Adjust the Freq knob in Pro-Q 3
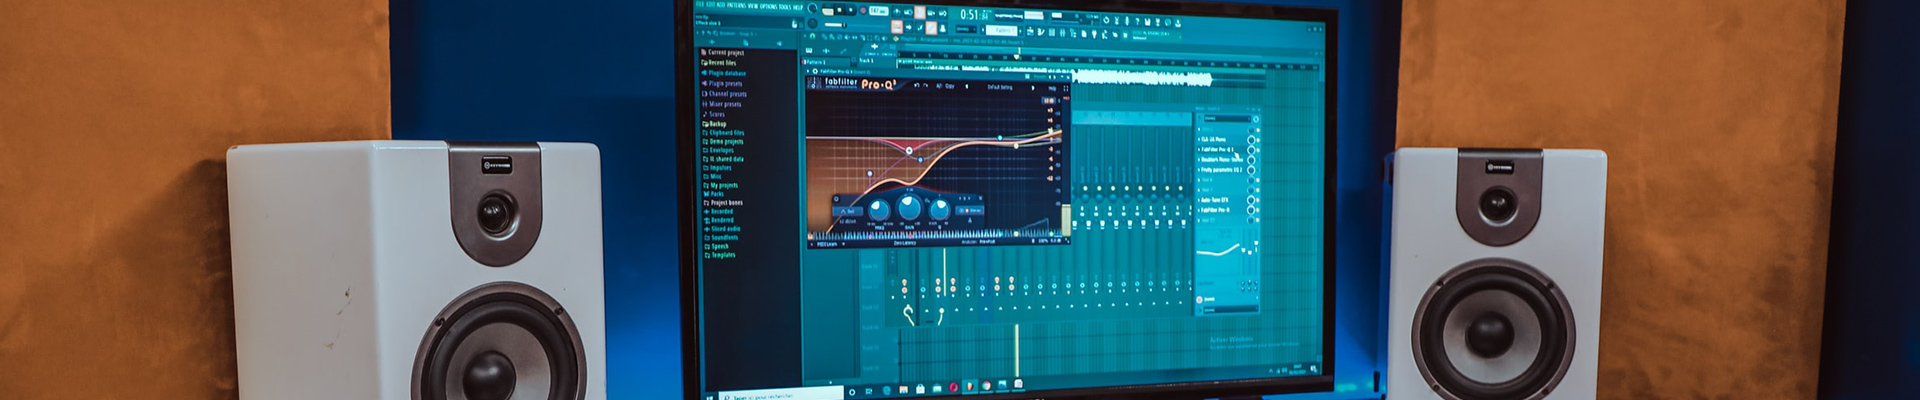This screenshot has width=1920, height=400. [879, 210]
